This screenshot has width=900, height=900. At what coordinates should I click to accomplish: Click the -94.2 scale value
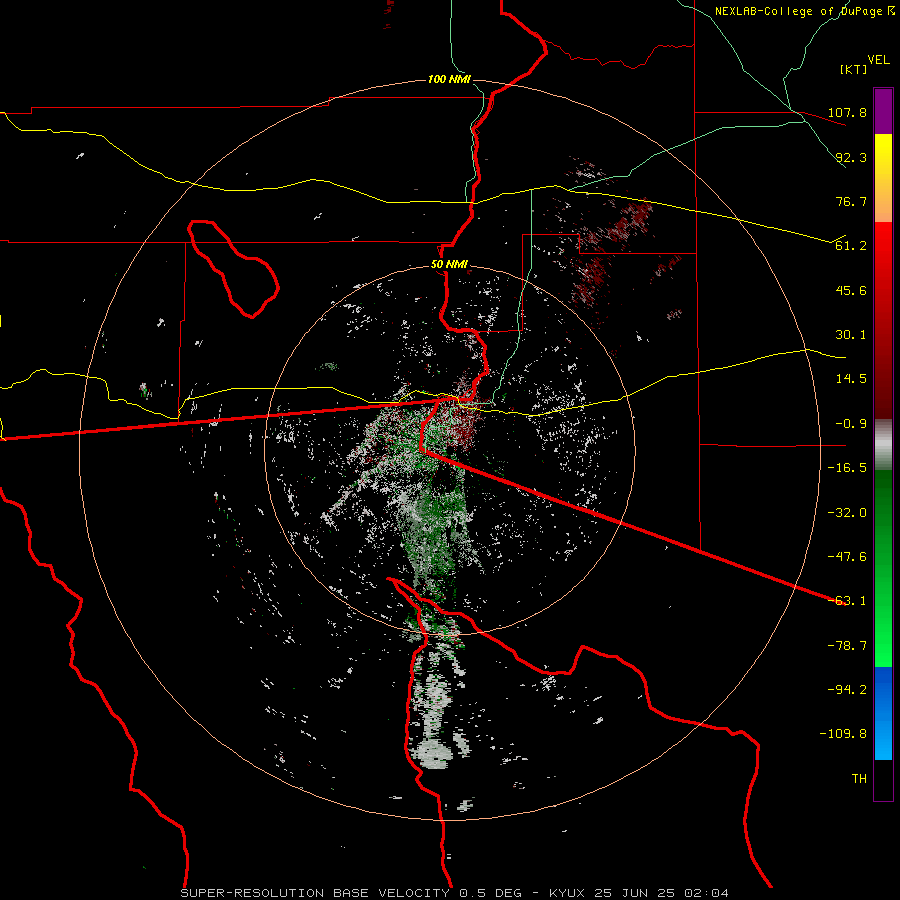pos(847,690)
